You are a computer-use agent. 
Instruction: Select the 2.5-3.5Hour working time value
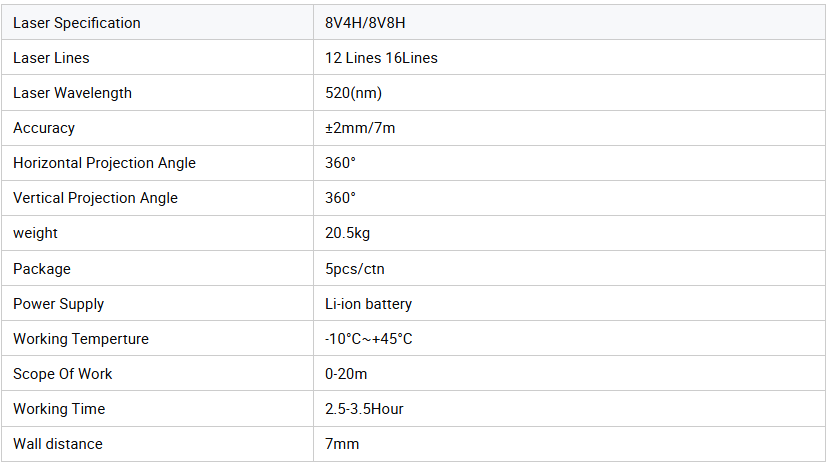pyautogui.click(x=364, y=409)
